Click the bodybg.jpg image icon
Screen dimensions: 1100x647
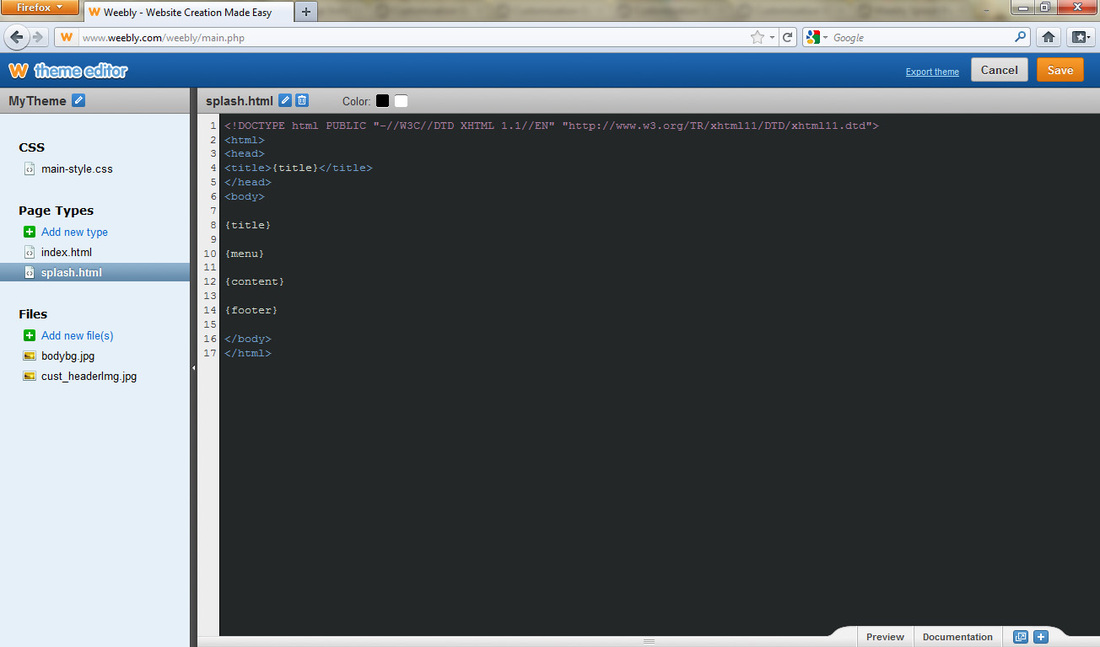29,356
